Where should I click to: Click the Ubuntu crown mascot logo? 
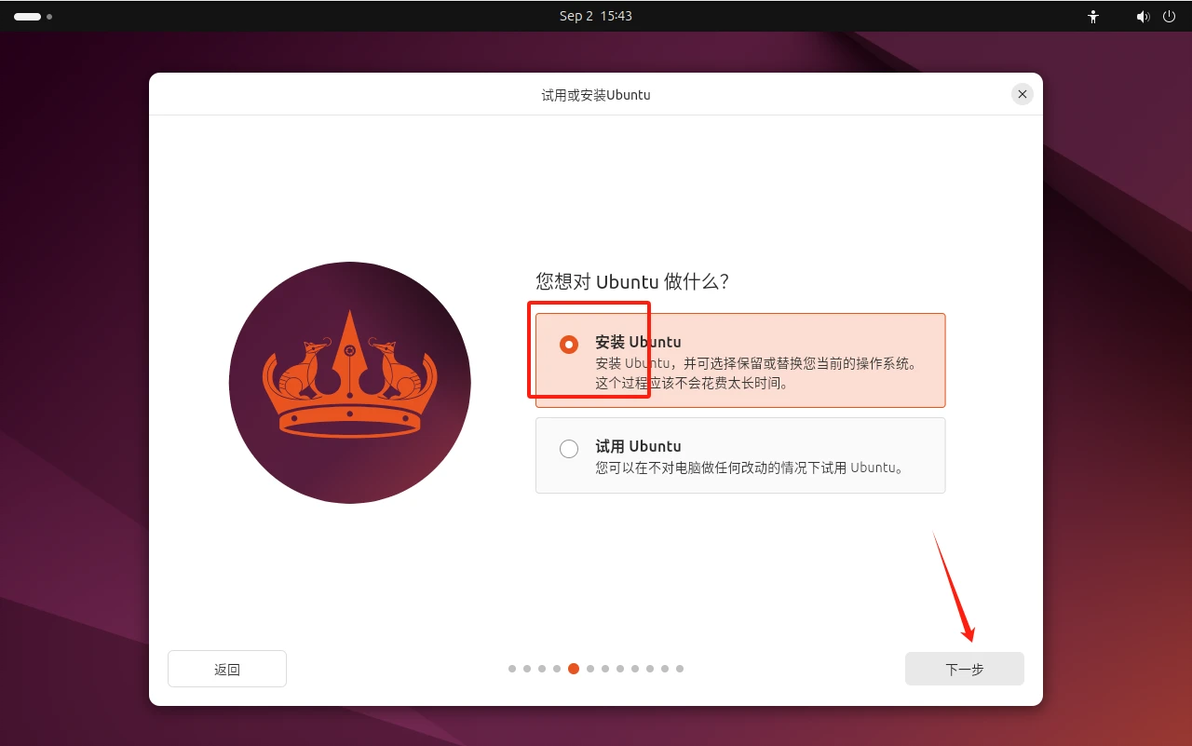[x=350, y=383]
